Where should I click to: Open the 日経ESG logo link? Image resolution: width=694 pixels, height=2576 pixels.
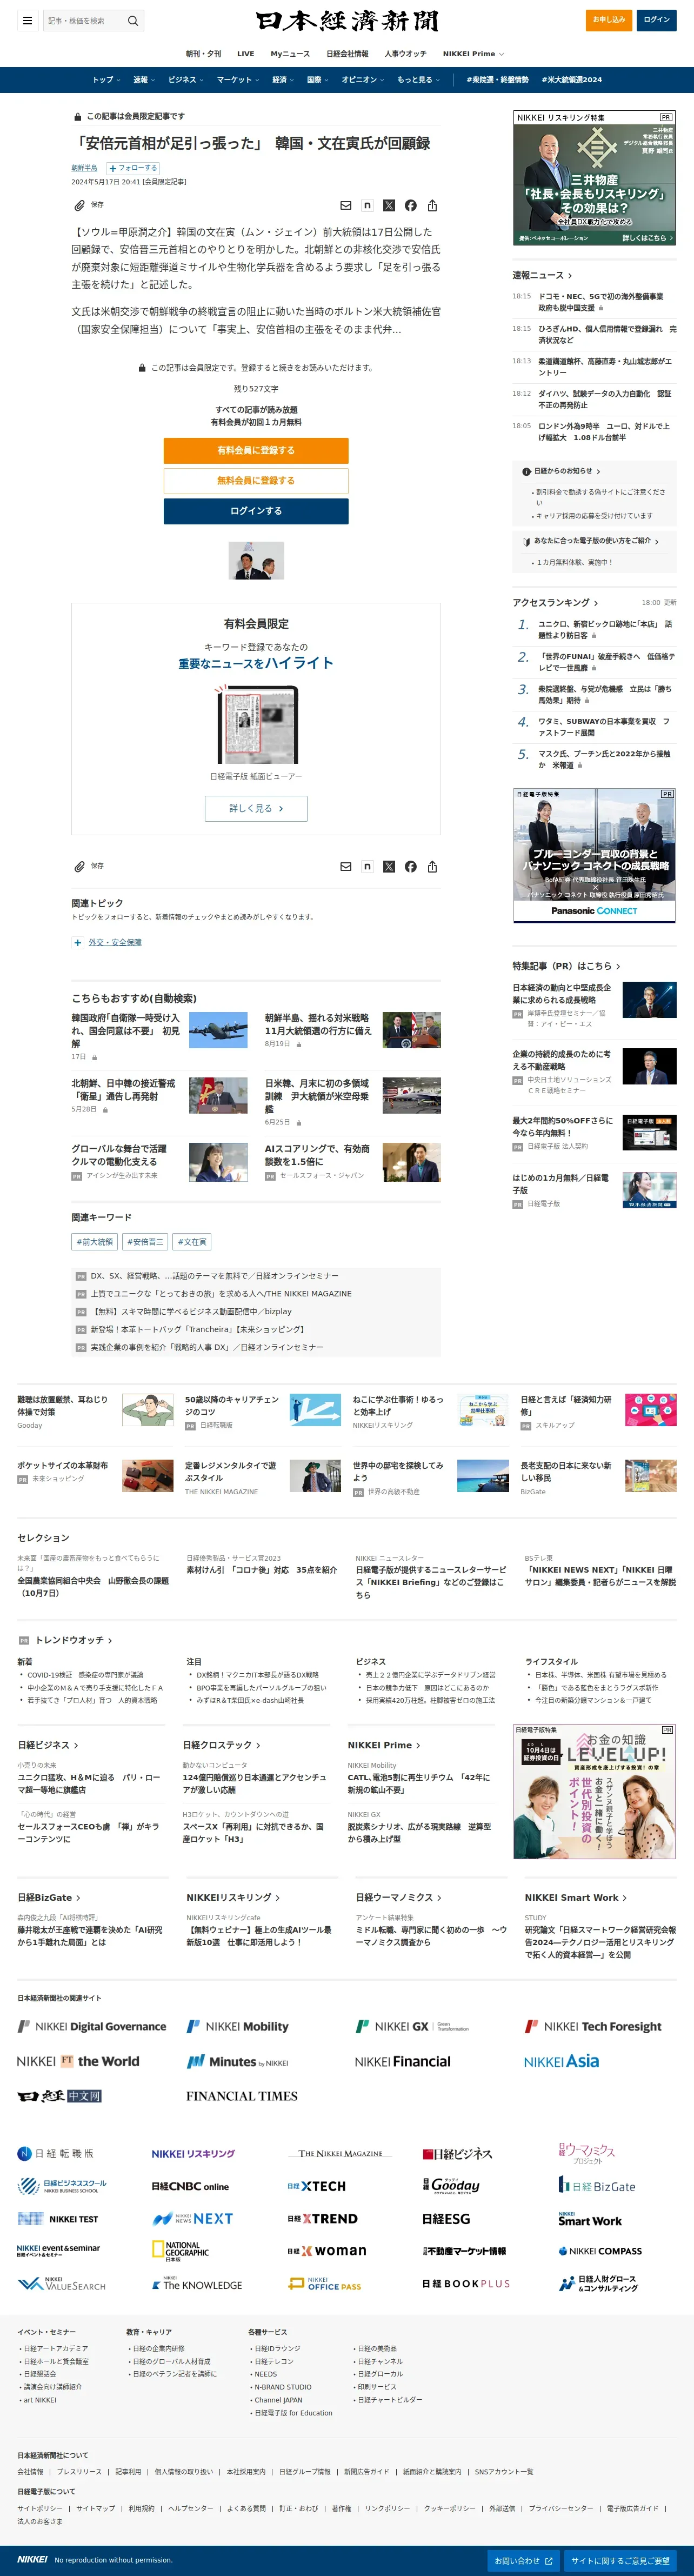(x=446, y=2219)
